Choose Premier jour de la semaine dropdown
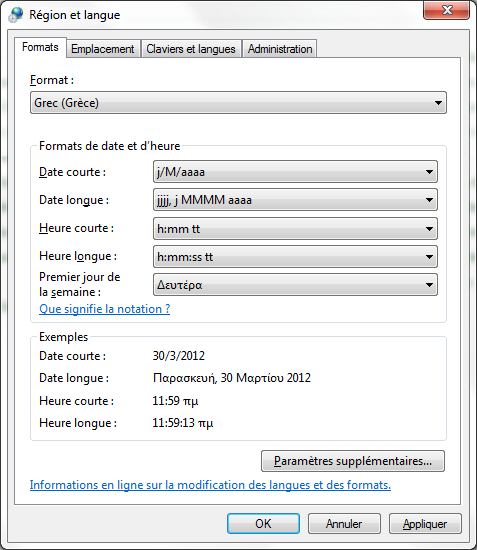This screenshot has width=477, height=550. [295, 285]
